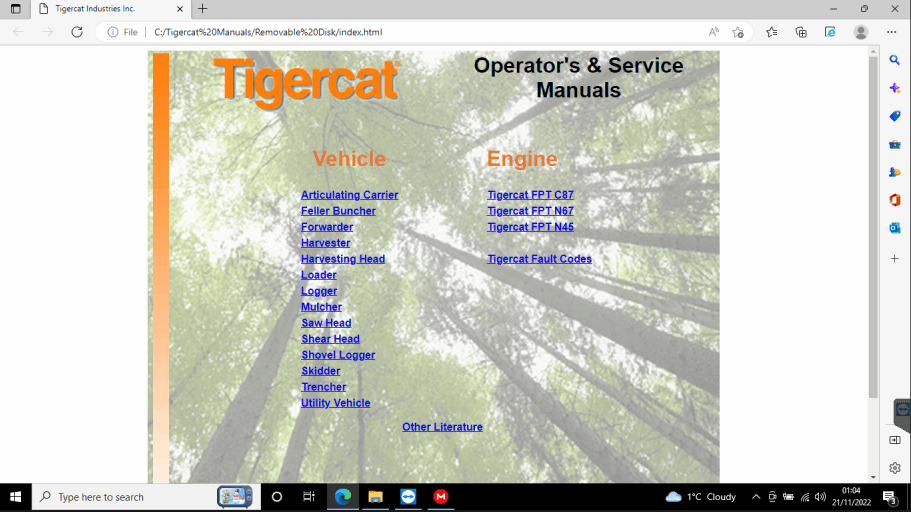Open a new browser tab
Viewport: 911px width, 512px height.
[x=203, y=9]
